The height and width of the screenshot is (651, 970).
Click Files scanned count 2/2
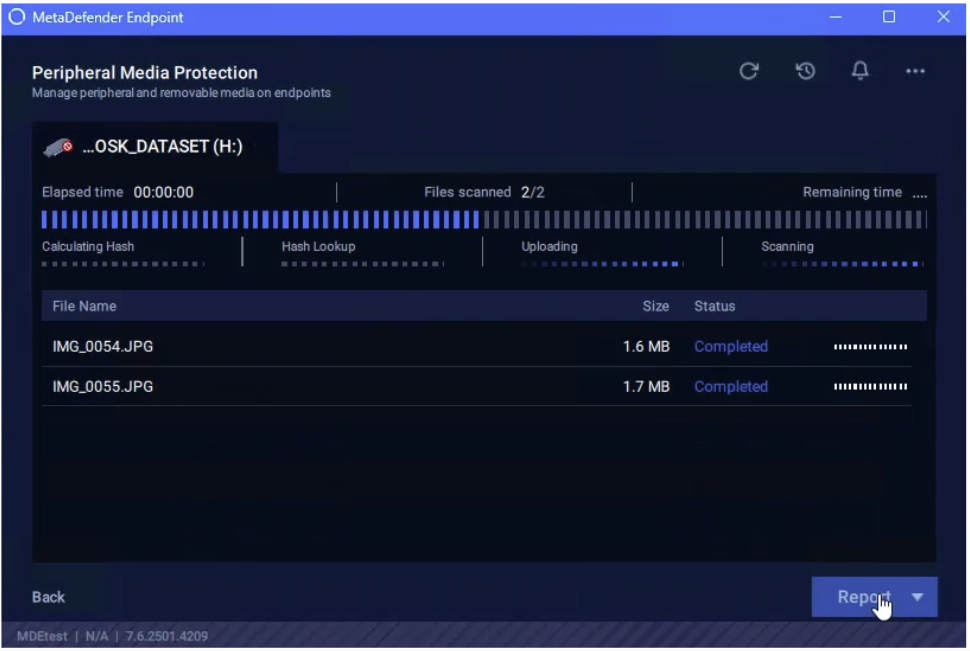point(533,192)
